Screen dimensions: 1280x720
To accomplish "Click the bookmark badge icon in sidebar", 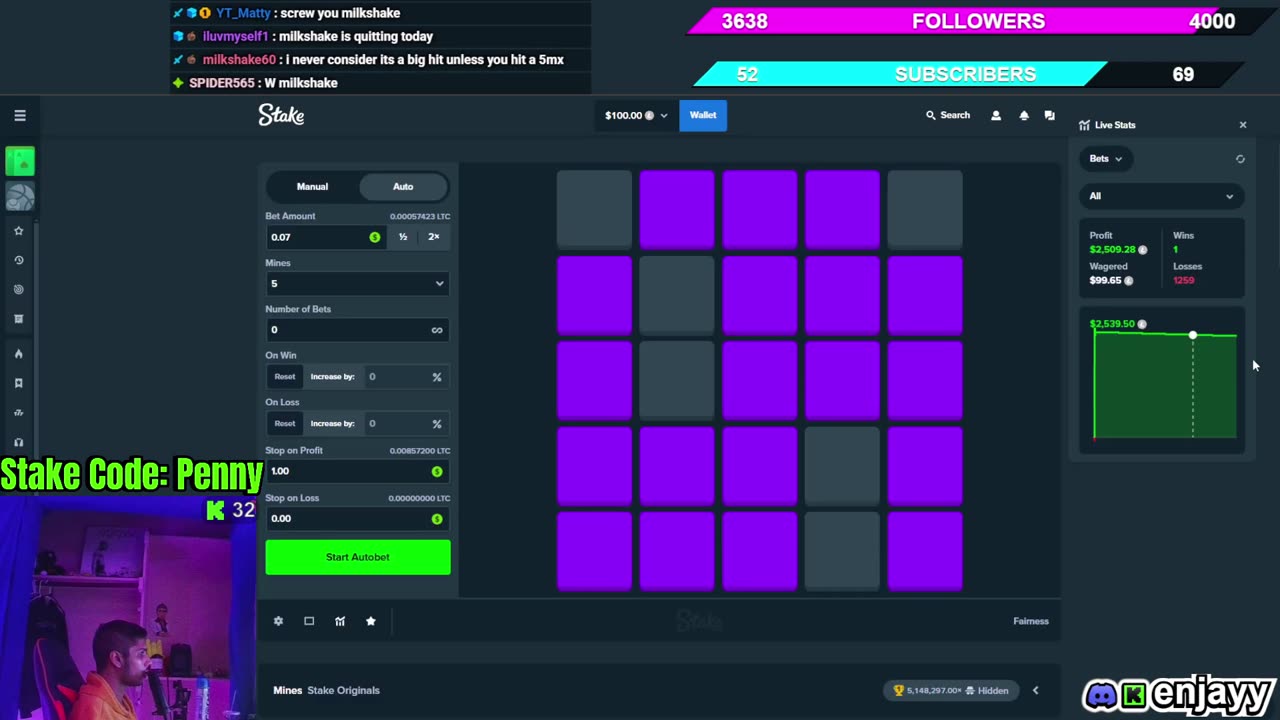I will click(x=18, y=383).
